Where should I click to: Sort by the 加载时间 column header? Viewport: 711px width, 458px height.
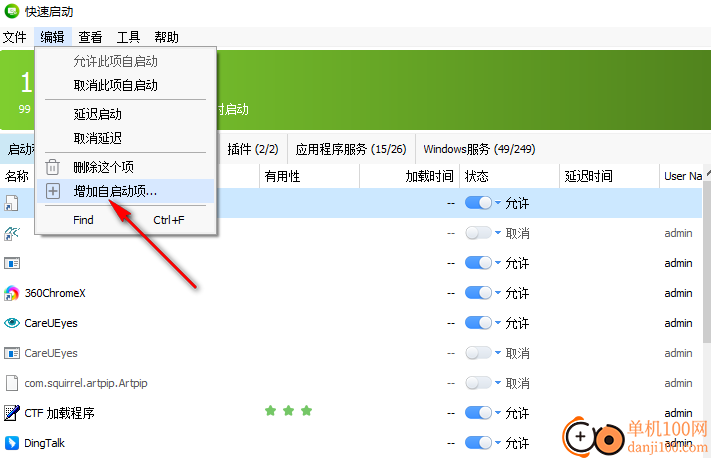(409, 176)
